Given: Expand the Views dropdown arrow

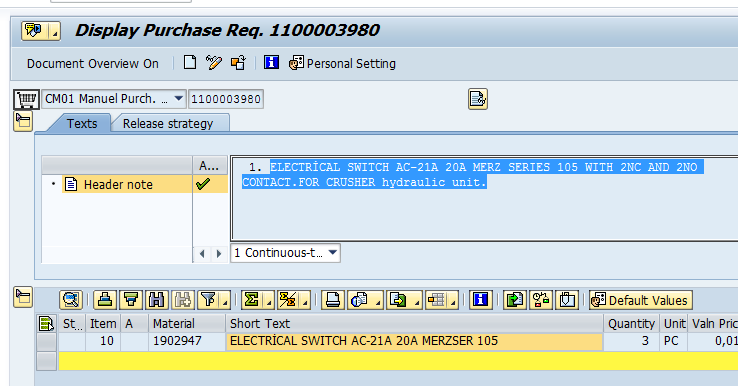Looking at the screenshot, I should pos(378,300).
